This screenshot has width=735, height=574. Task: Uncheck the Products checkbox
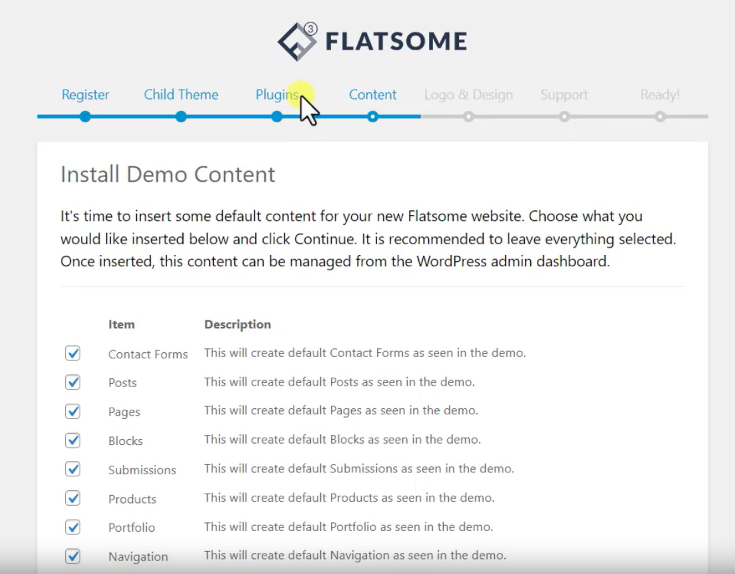73,498
